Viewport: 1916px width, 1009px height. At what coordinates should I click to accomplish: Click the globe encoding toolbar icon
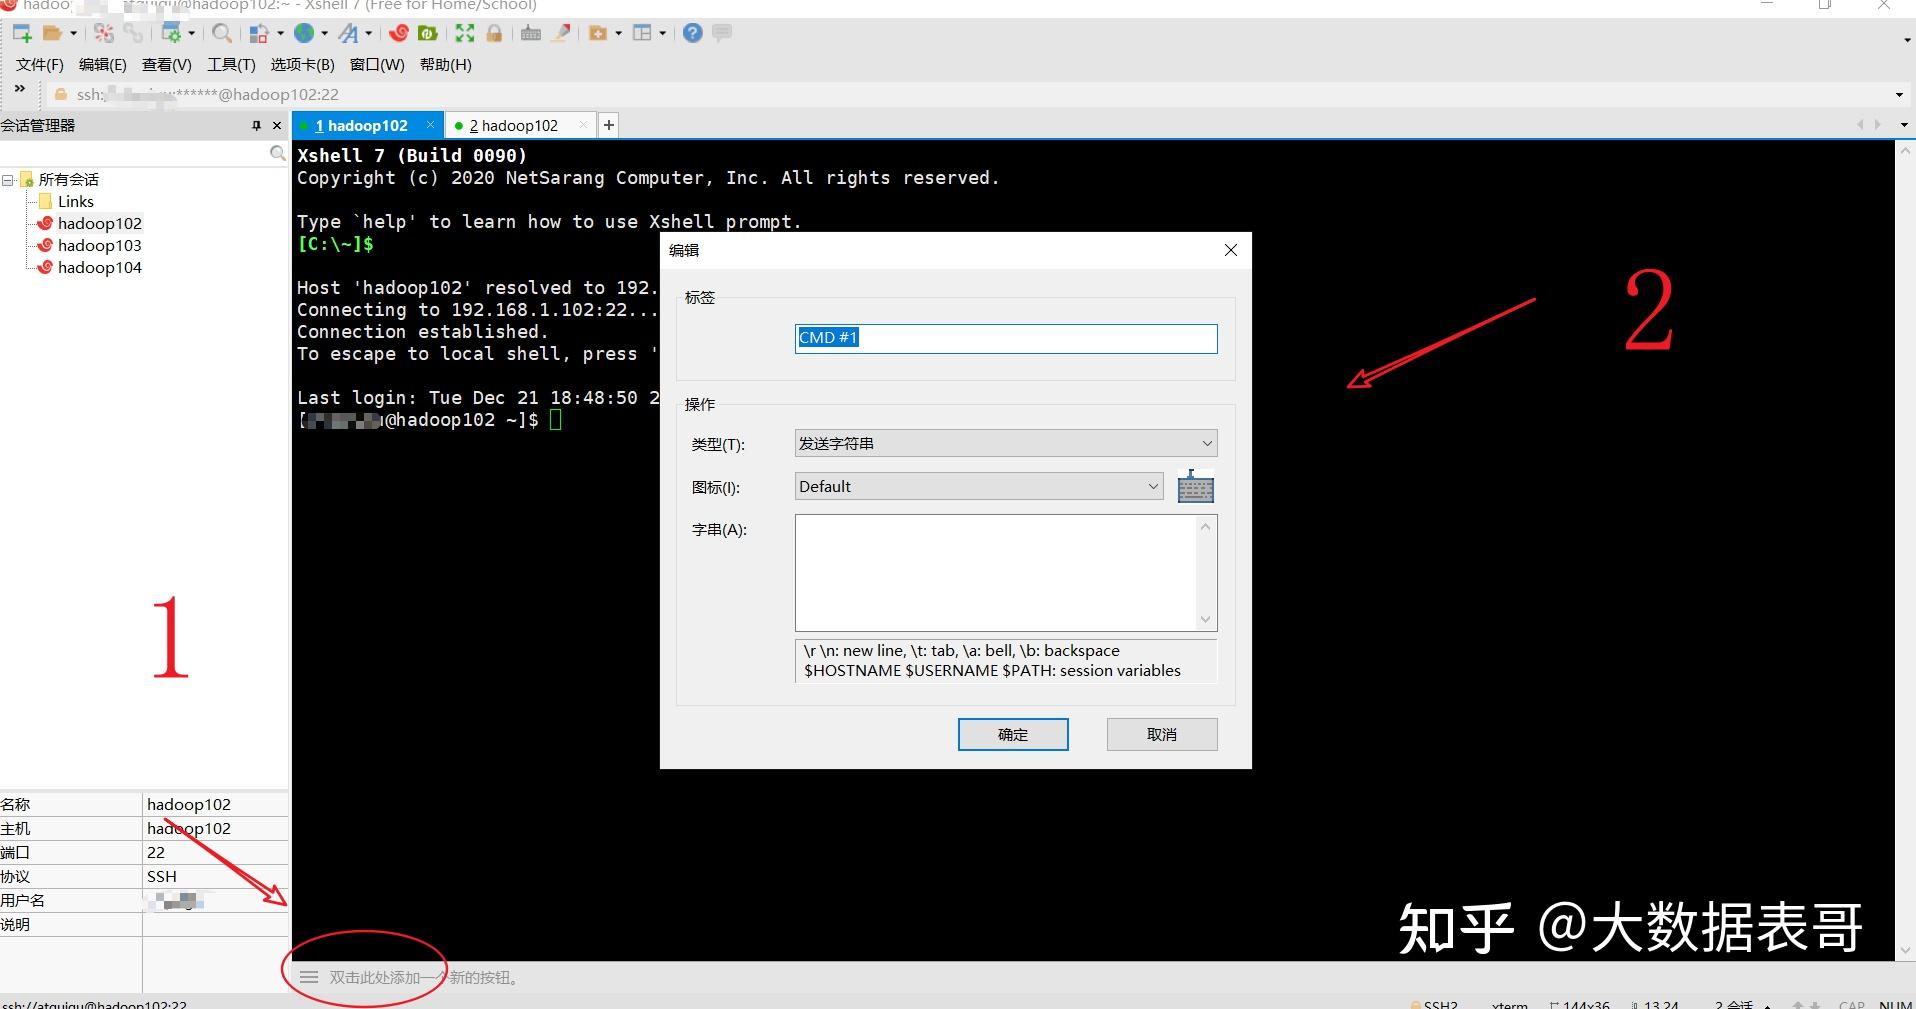pyautogui.click(x=304, y=34)
